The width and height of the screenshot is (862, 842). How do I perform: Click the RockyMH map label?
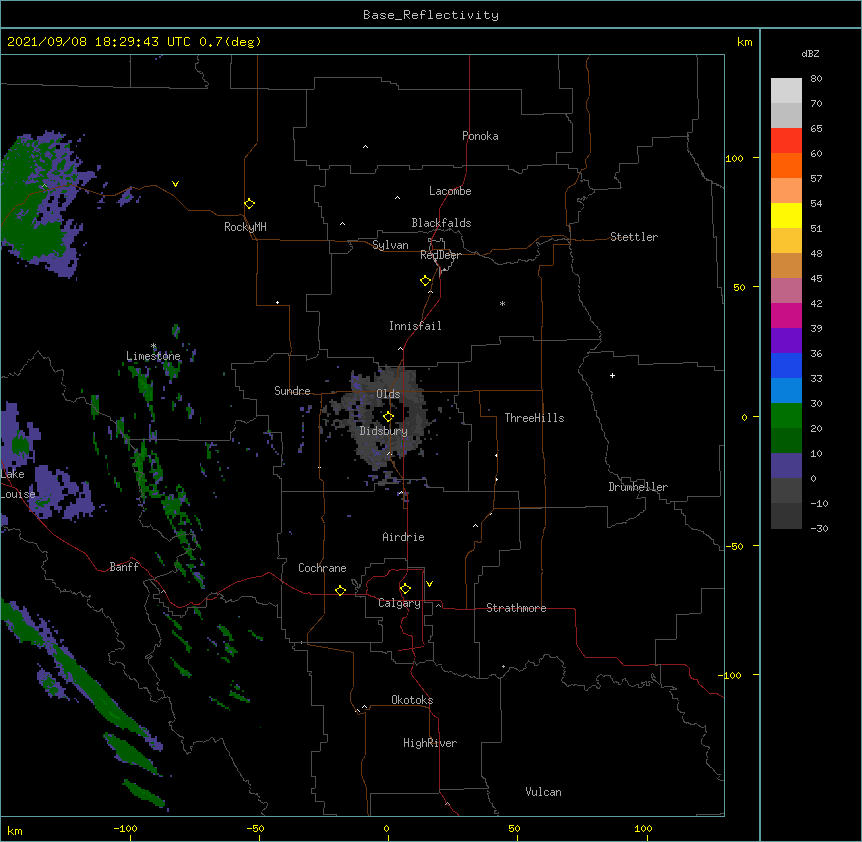245,227
